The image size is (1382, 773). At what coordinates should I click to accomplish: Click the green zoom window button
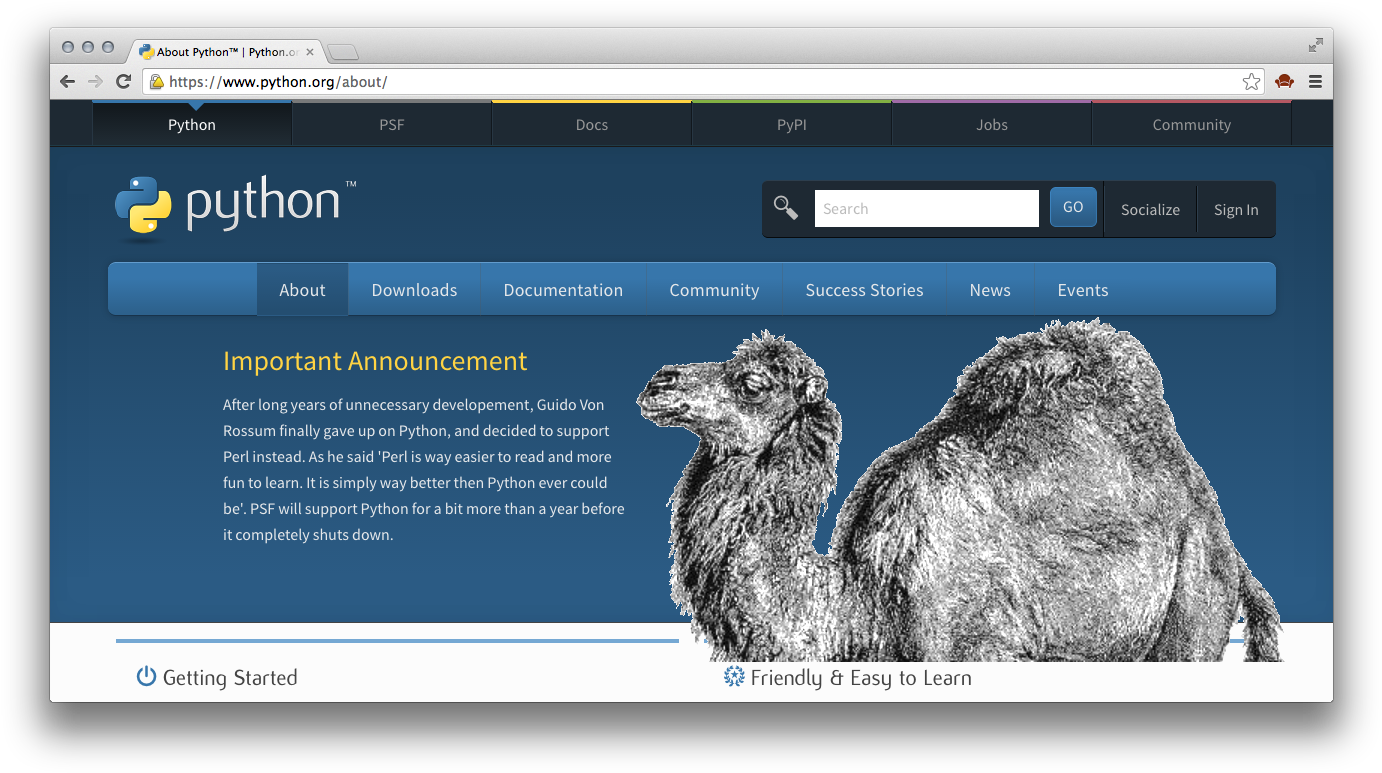(x=108, y=47)
